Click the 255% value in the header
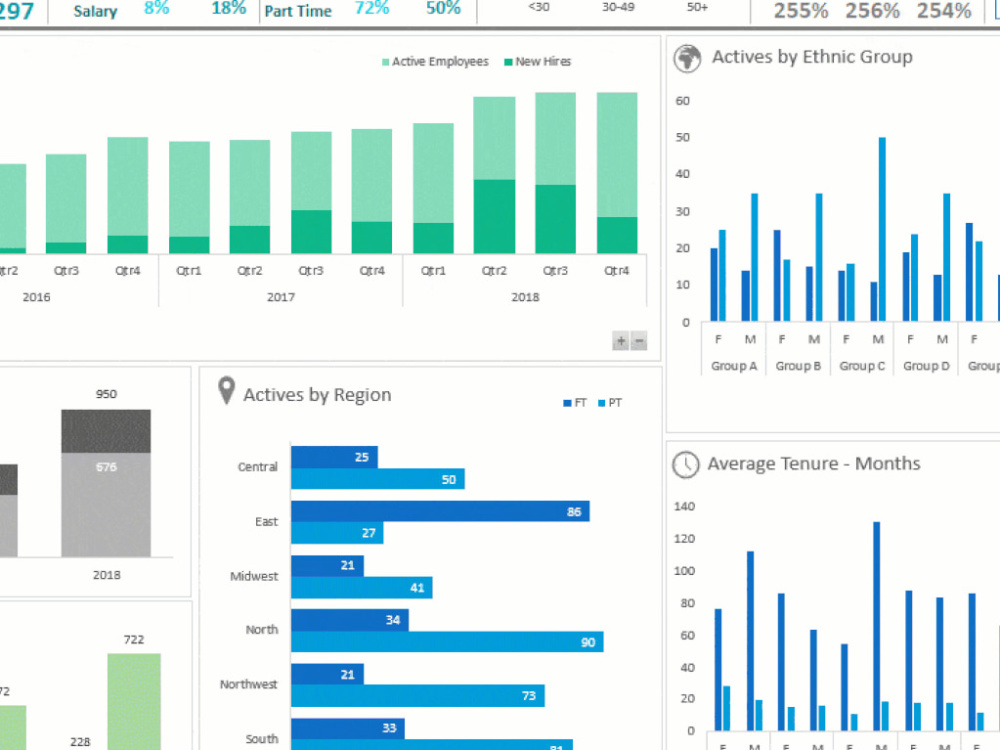The width and height of the screenshot is (1000, 750). tap(801, 11)
